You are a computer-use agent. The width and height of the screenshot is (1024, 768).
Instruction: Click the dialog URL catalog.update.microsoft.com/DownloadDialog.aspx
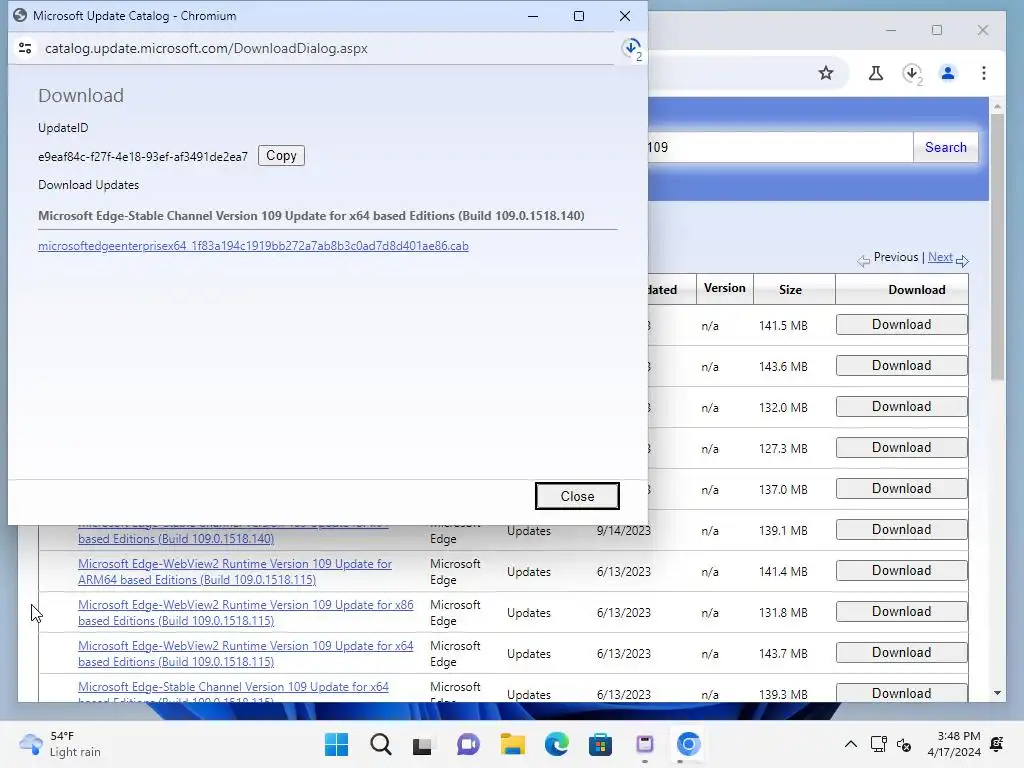206,48
